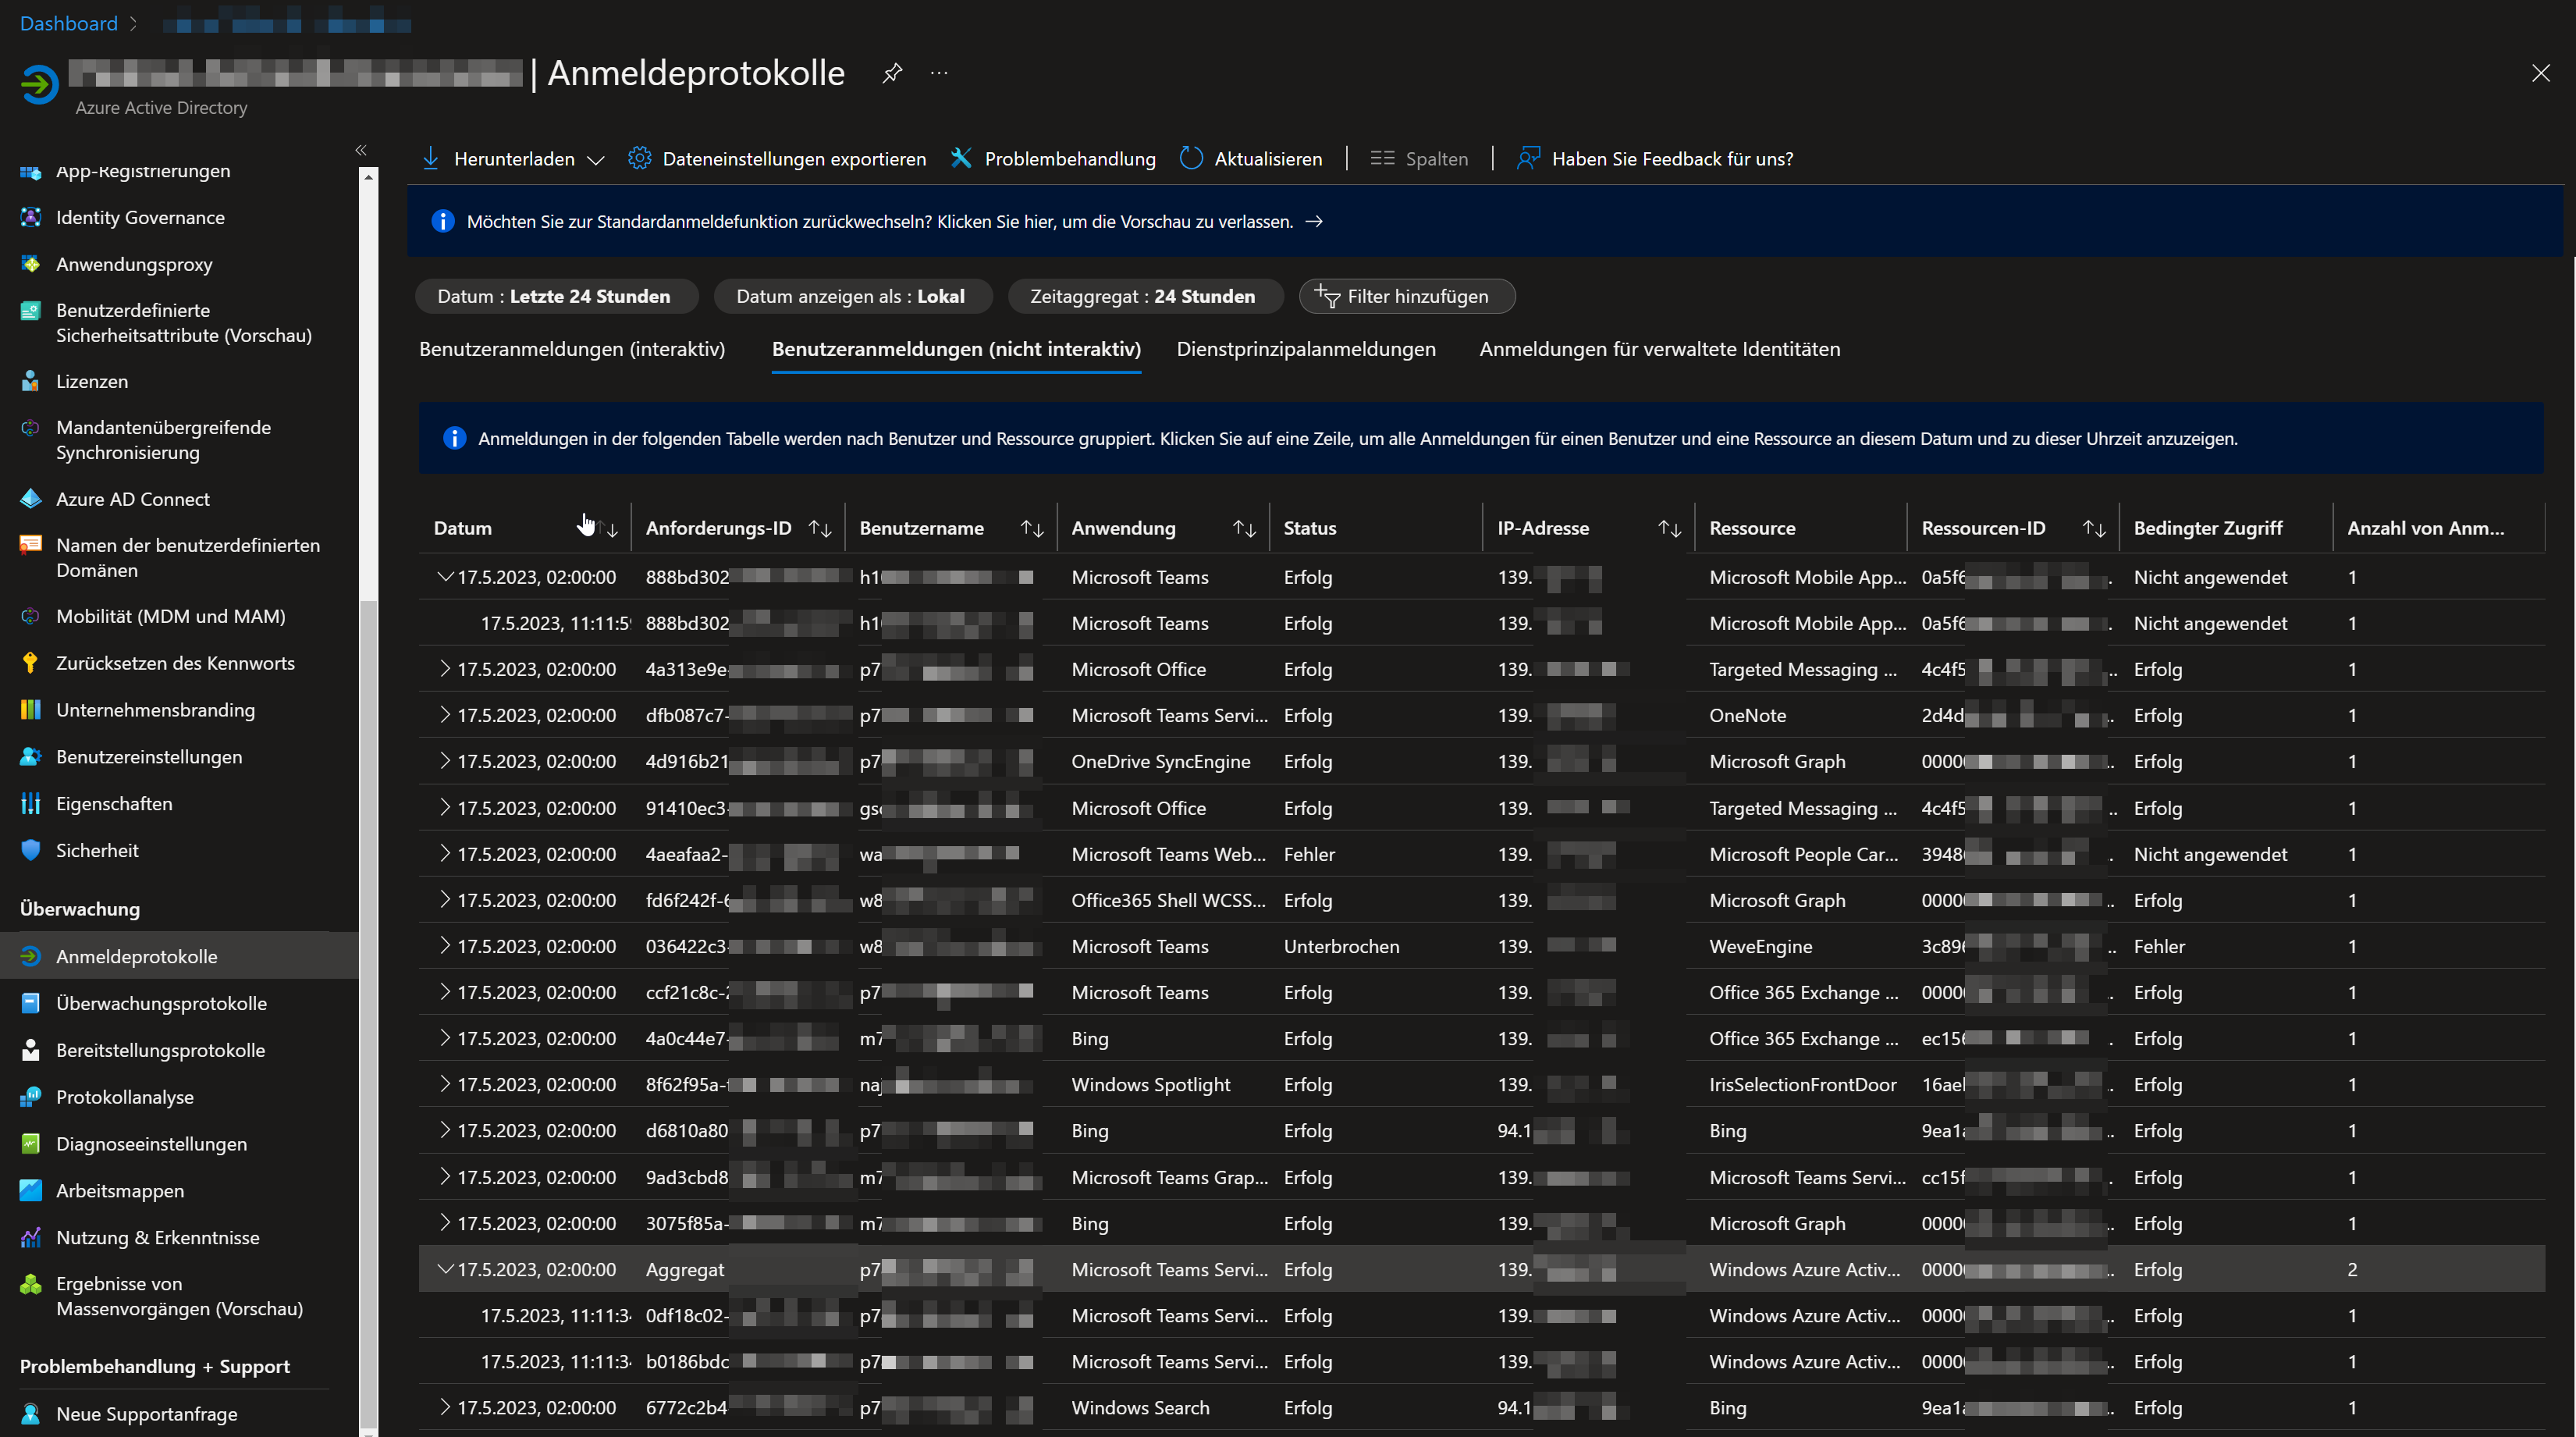Open Anwendungsproxy in sidebar
The width and height of the screenshot is (2576, 1437).
[134, 264]
